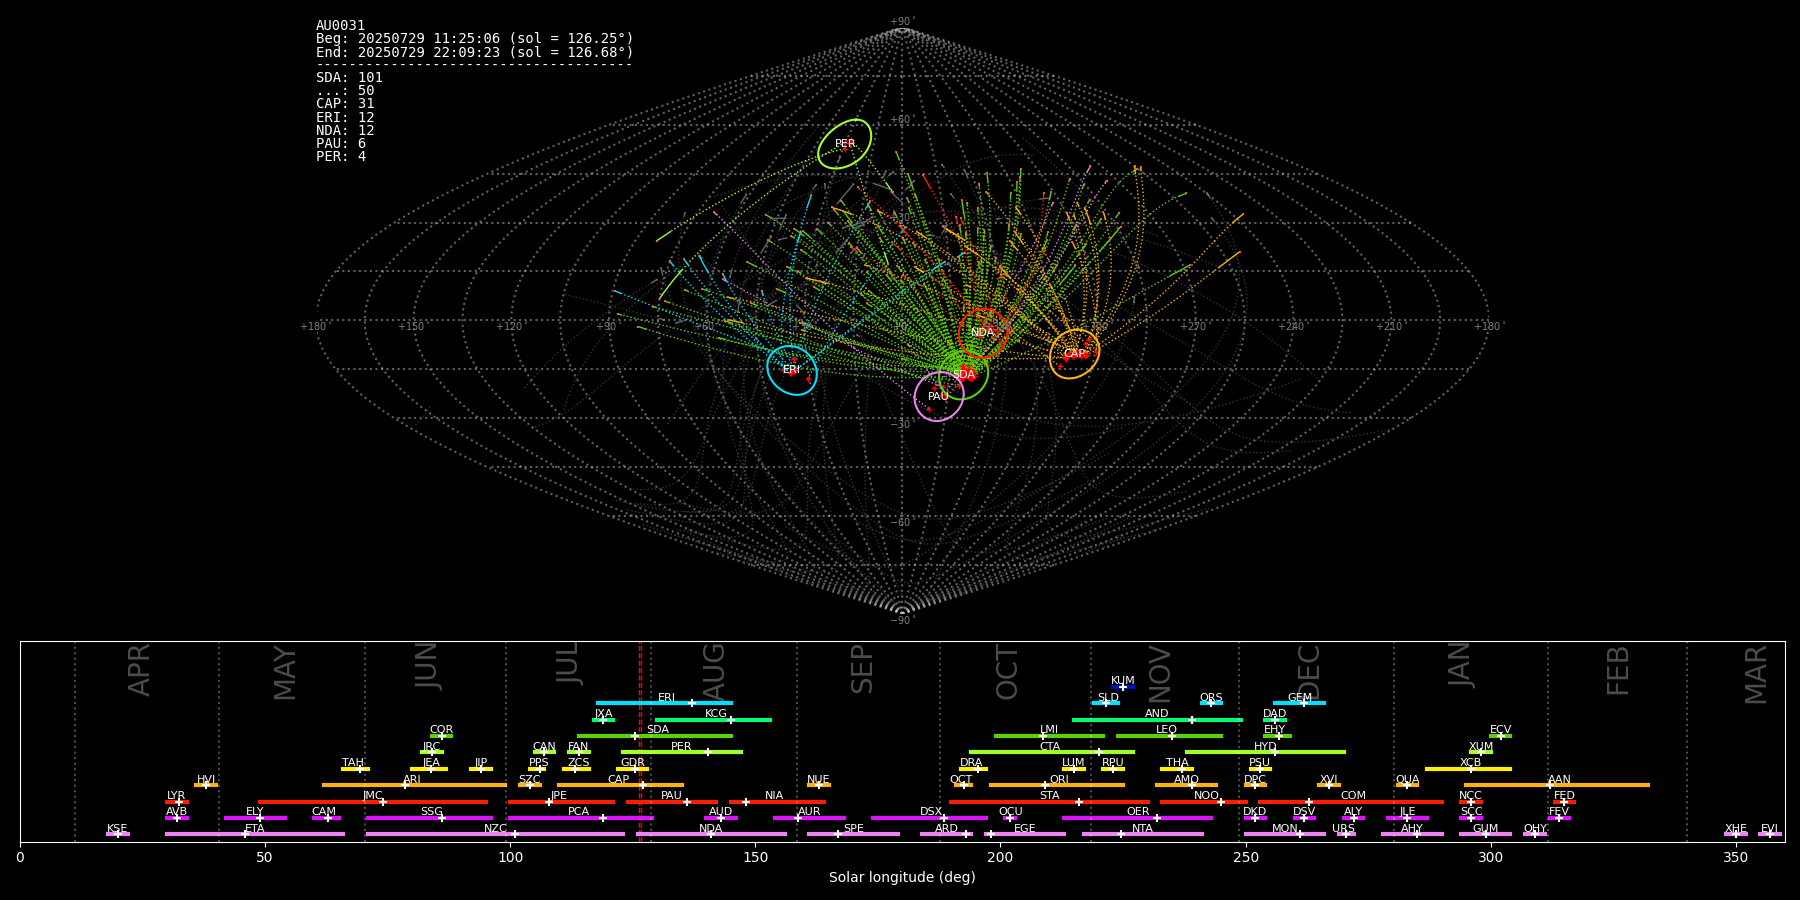
Task: Click the JUL month label
Action: (568, 663)
